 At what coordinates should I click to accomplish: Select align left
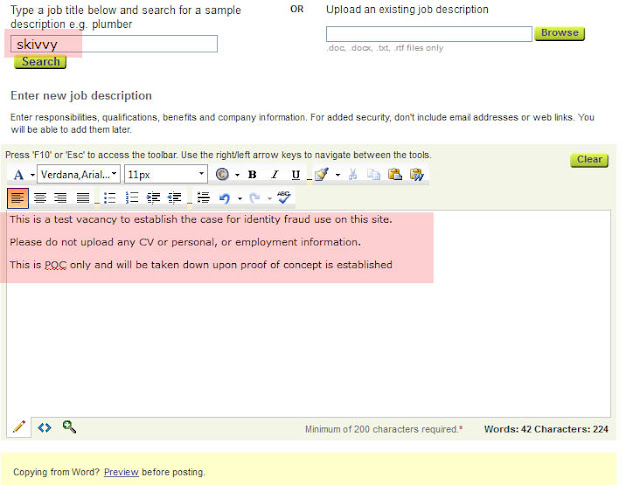point(18,198)
